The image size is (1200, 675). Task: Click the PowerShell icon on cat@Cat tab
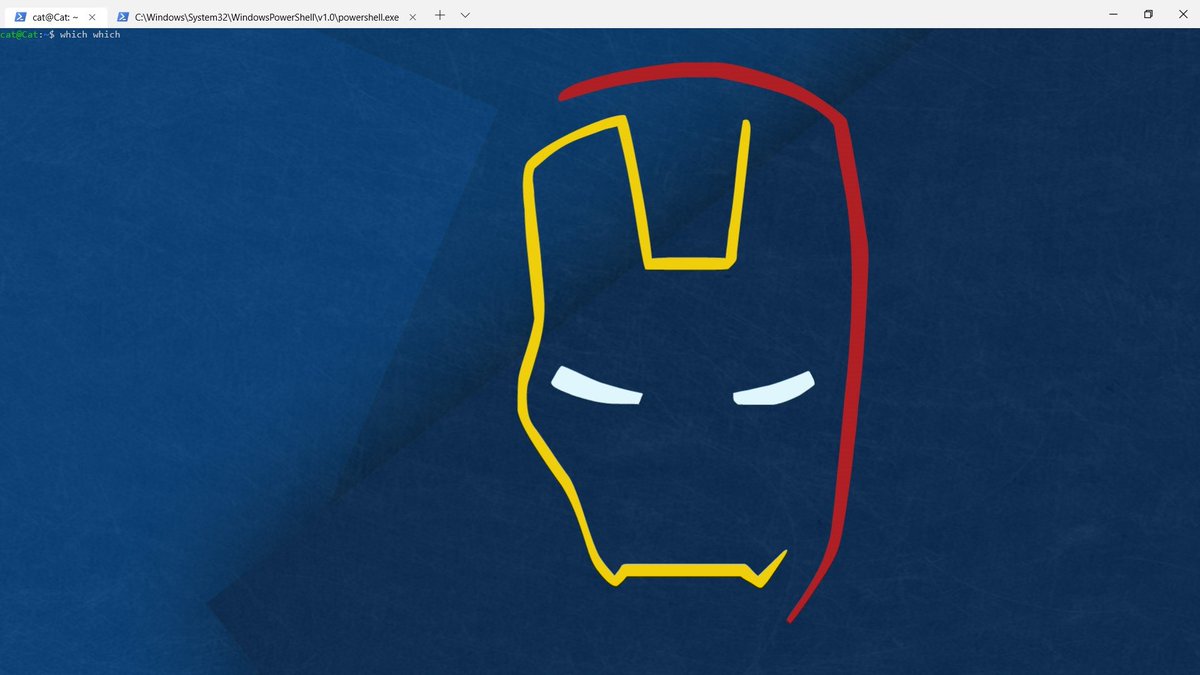coord(20,16)
